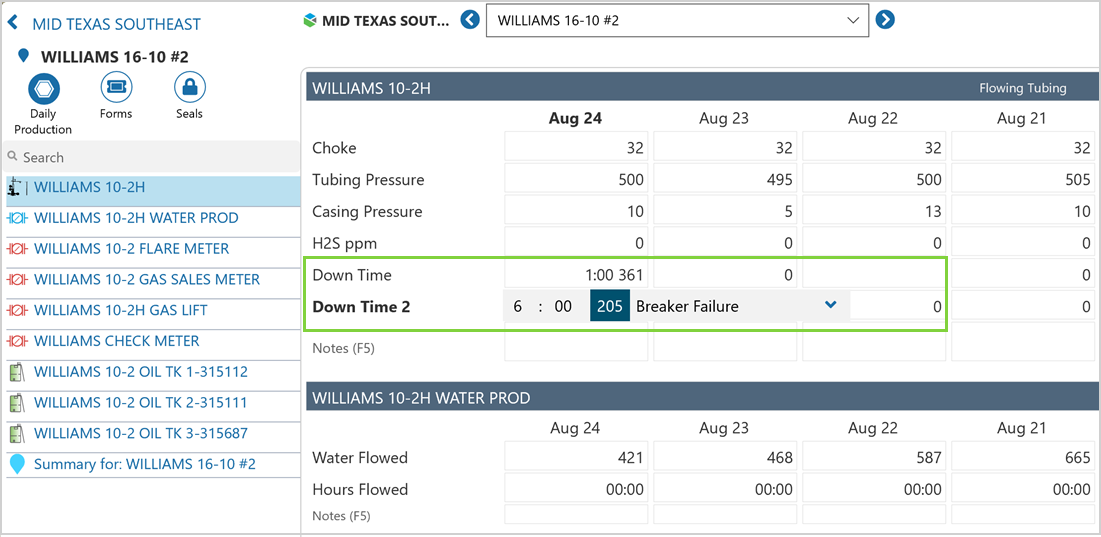
Task: Click the location pin icon beside WILLIAMS 16-10 #2
Action: (x=24, y=57)
